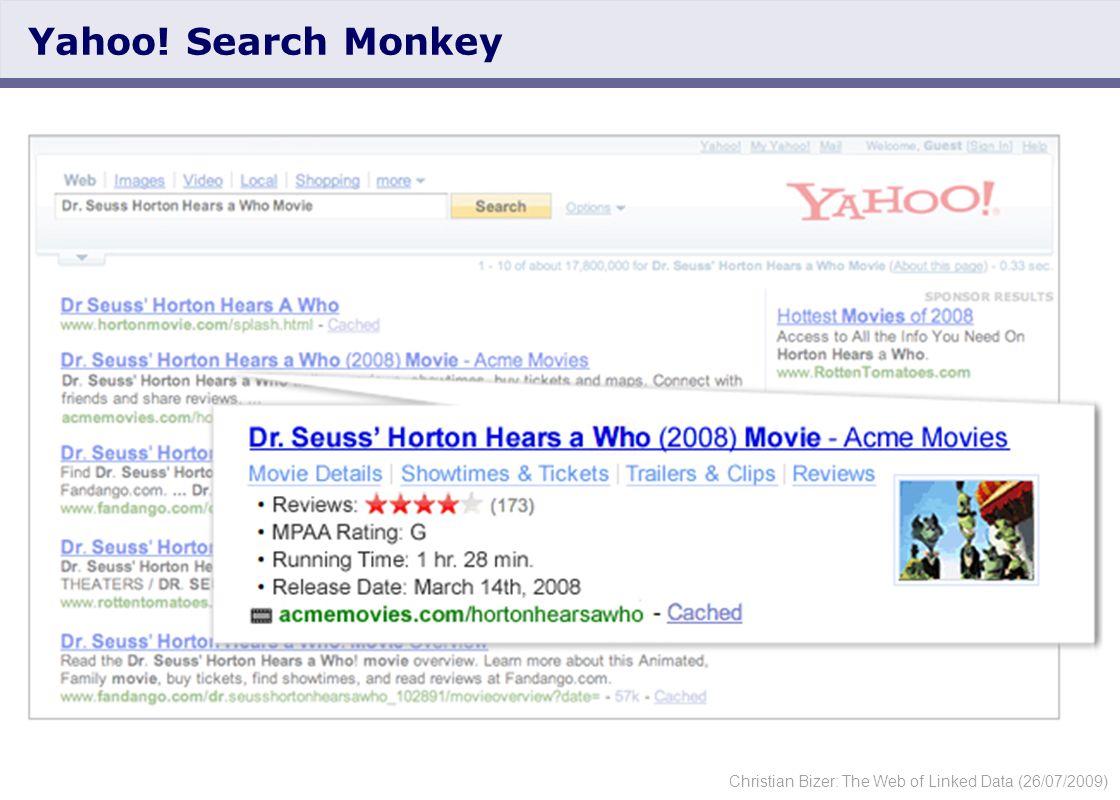Click the www.RottenTomatoes.com sponsor URL
Screen dimensions: 1120x800
tap(874, 372)
